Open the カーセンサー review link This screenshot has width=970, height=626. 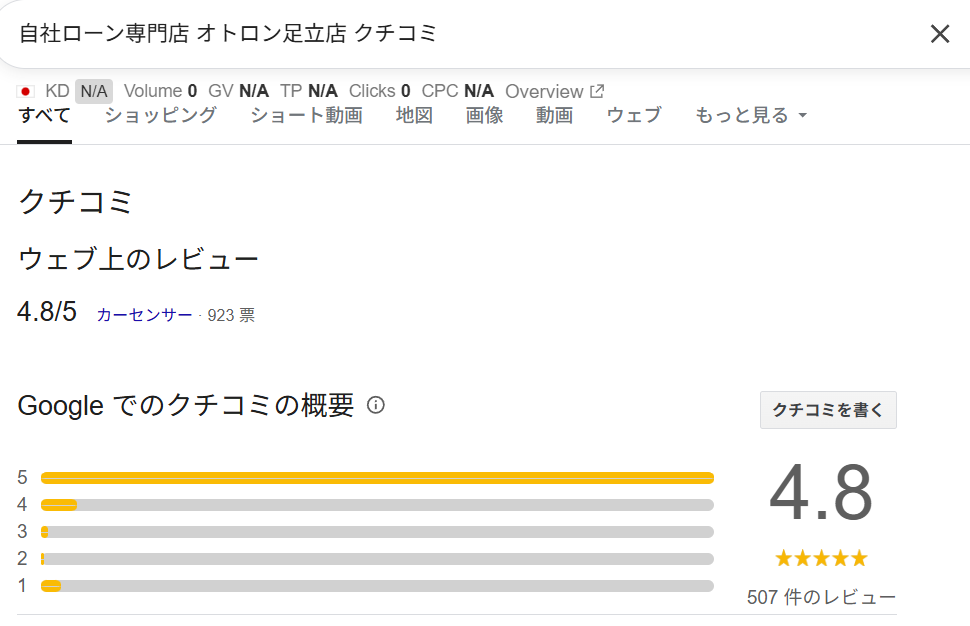tap(144, 315)
